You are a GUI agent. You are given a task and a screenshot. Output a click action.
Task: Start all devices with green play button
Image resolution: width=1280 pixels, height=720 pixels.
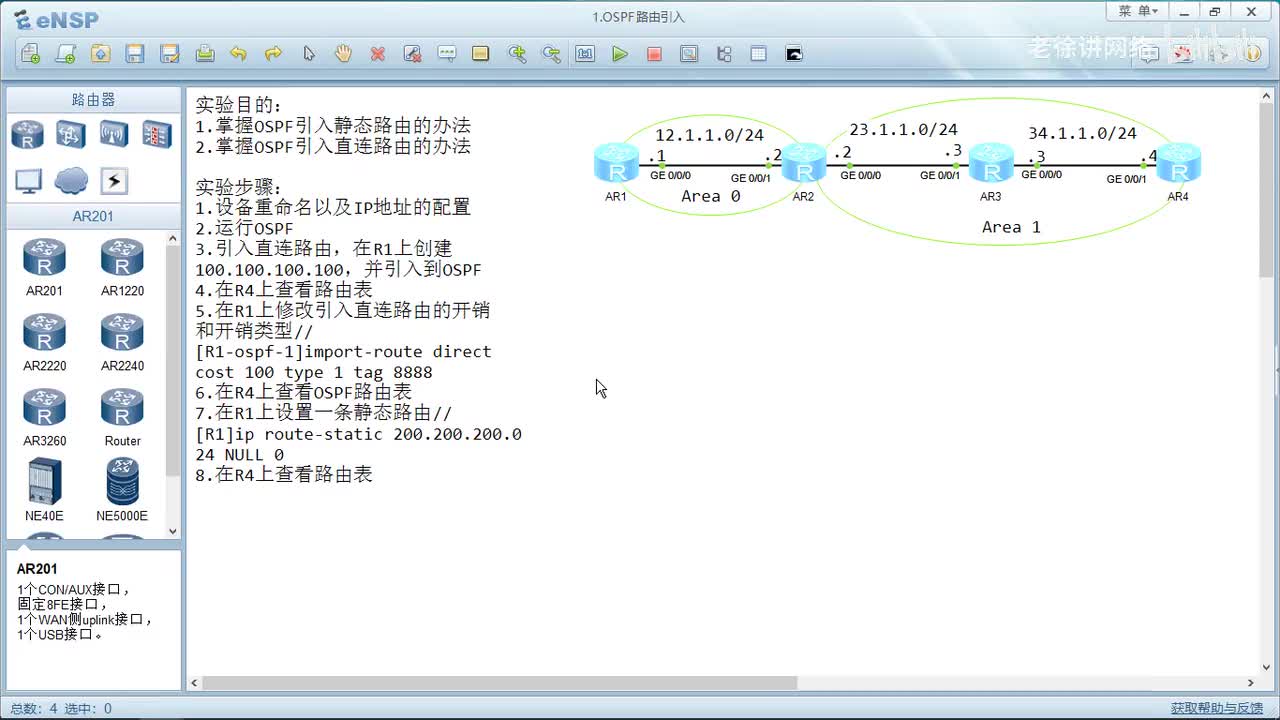tap(620, 54)
